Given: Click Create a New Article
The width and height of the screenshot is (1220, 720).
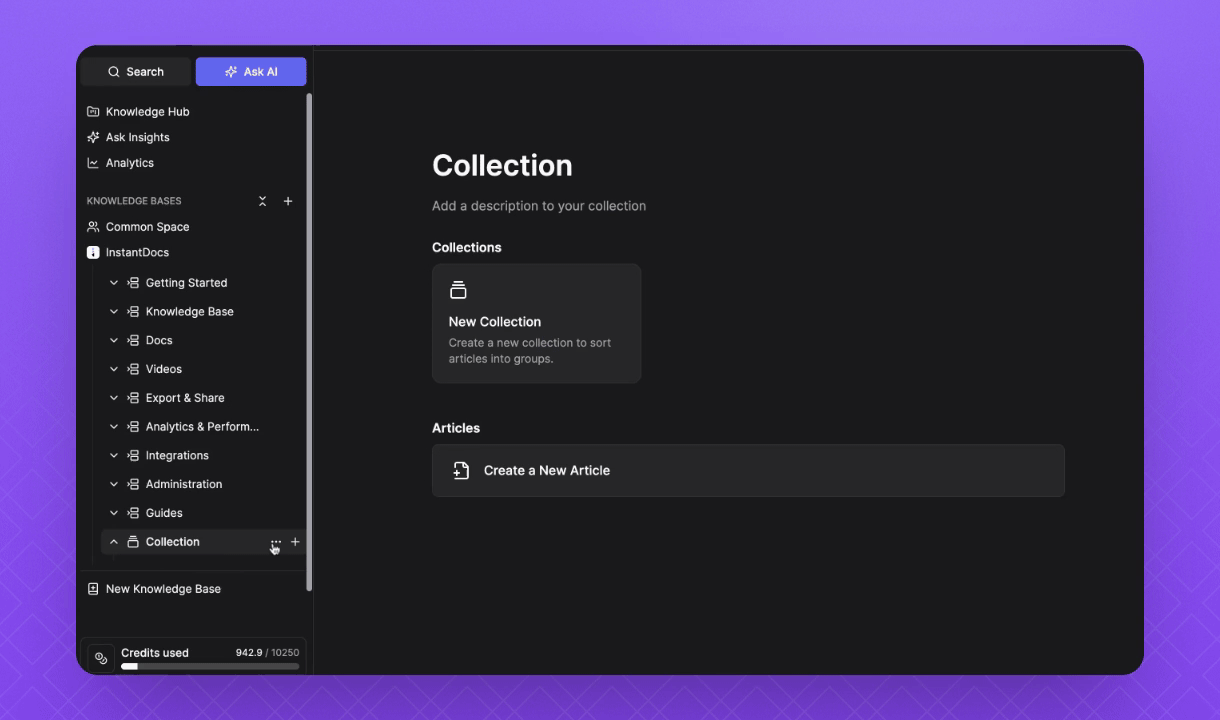Looking at the screenshot, I should tap(748, 470).
